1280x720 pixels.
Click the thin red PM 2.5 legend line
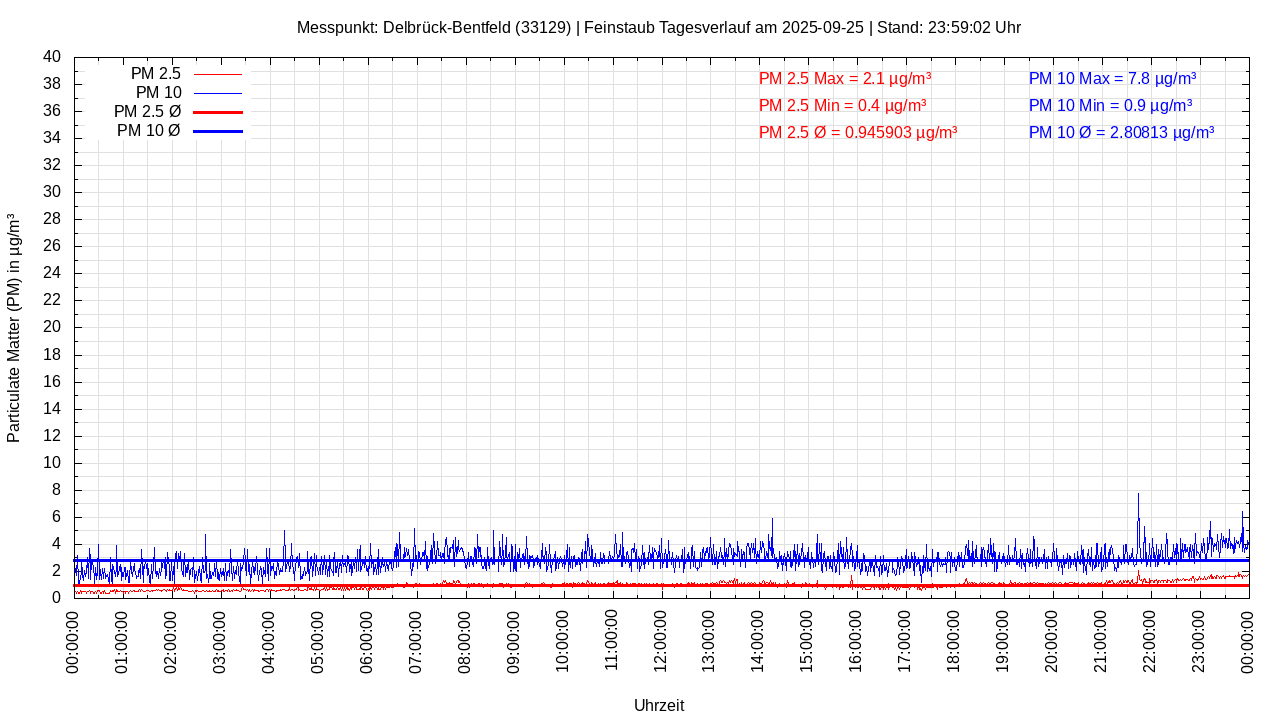pos(217,74)
